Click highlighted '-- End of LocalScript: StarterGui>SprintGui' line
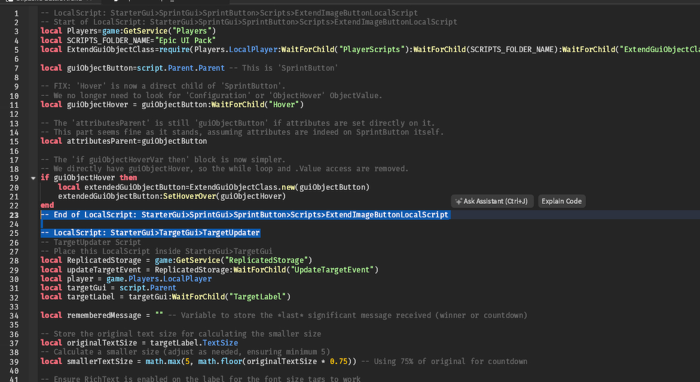This screenshot has height=382, width=700. click(x=244, y=215)
